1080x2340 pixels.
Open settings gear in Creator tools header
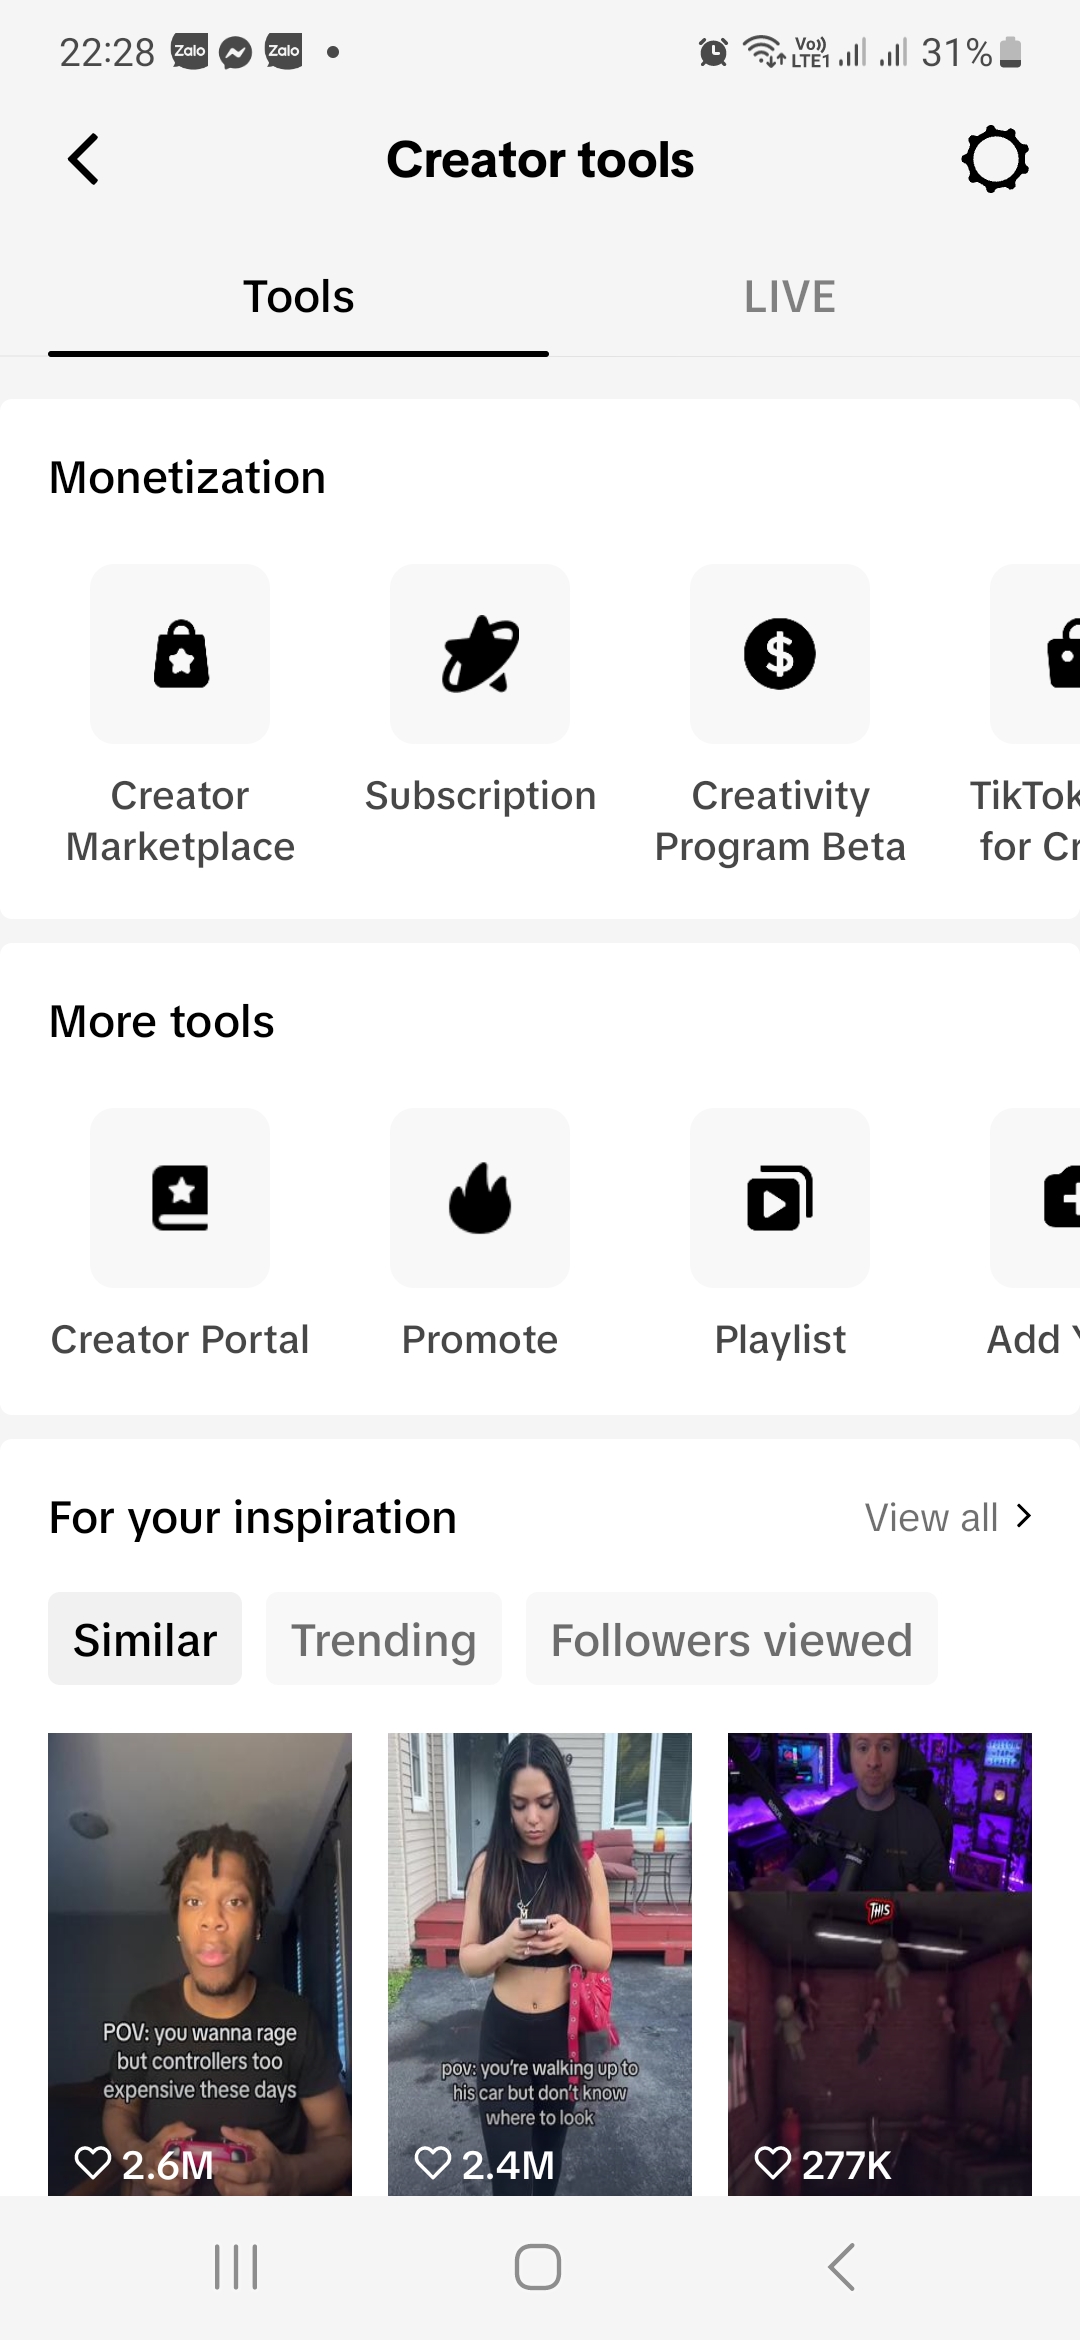pos(995,159)
